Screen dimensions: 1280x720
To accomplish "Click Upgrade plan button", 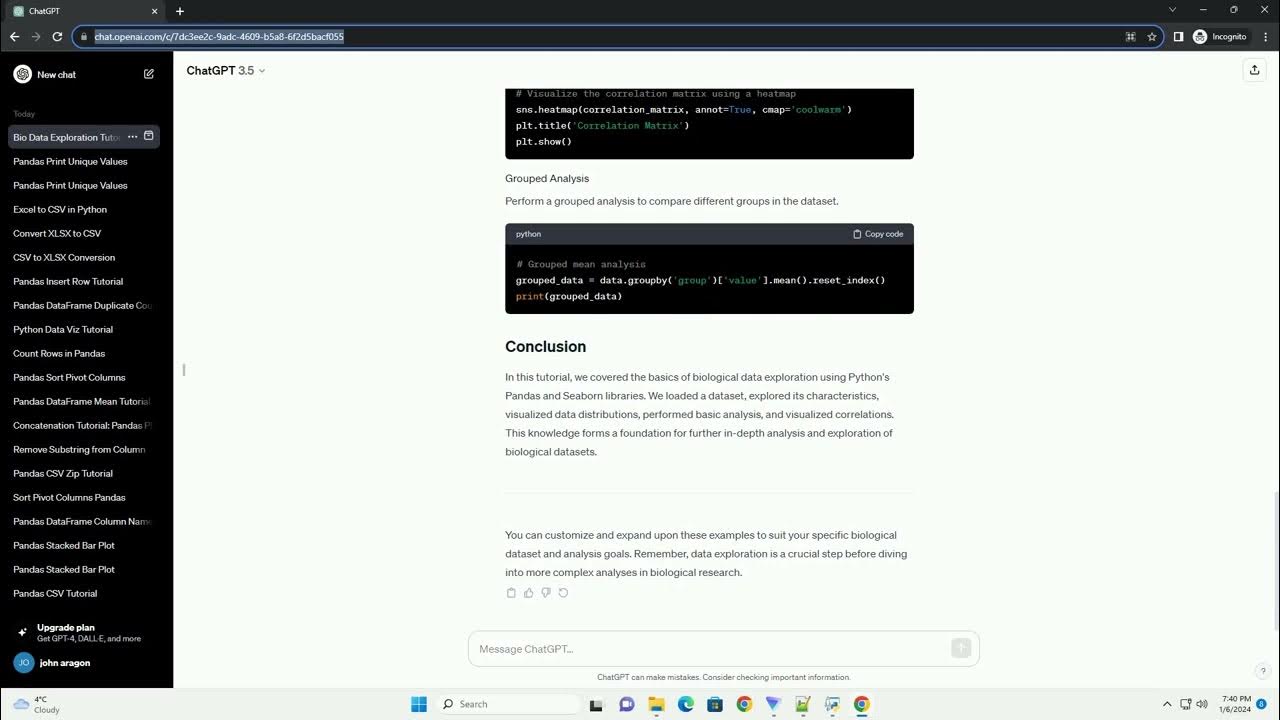I will point(86,632).
